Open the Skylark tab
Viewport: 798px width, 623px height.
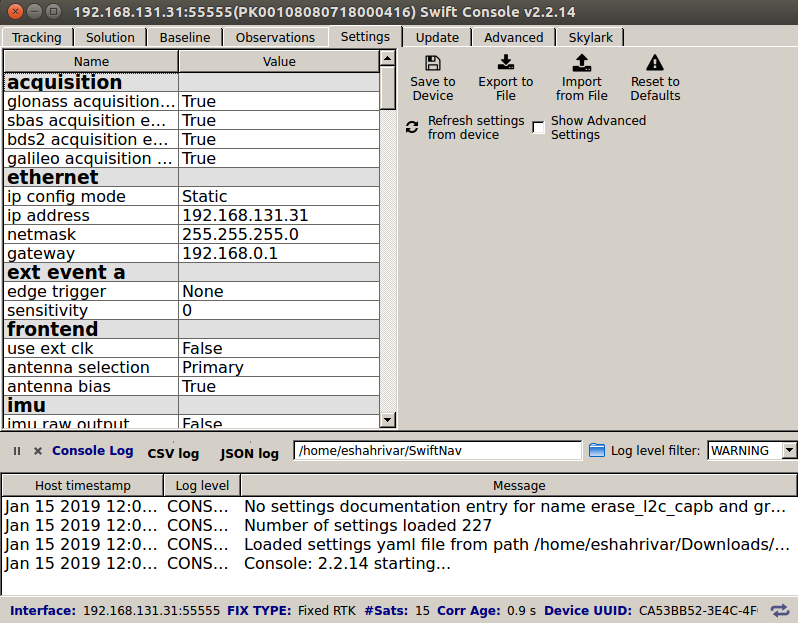point(590,37)
